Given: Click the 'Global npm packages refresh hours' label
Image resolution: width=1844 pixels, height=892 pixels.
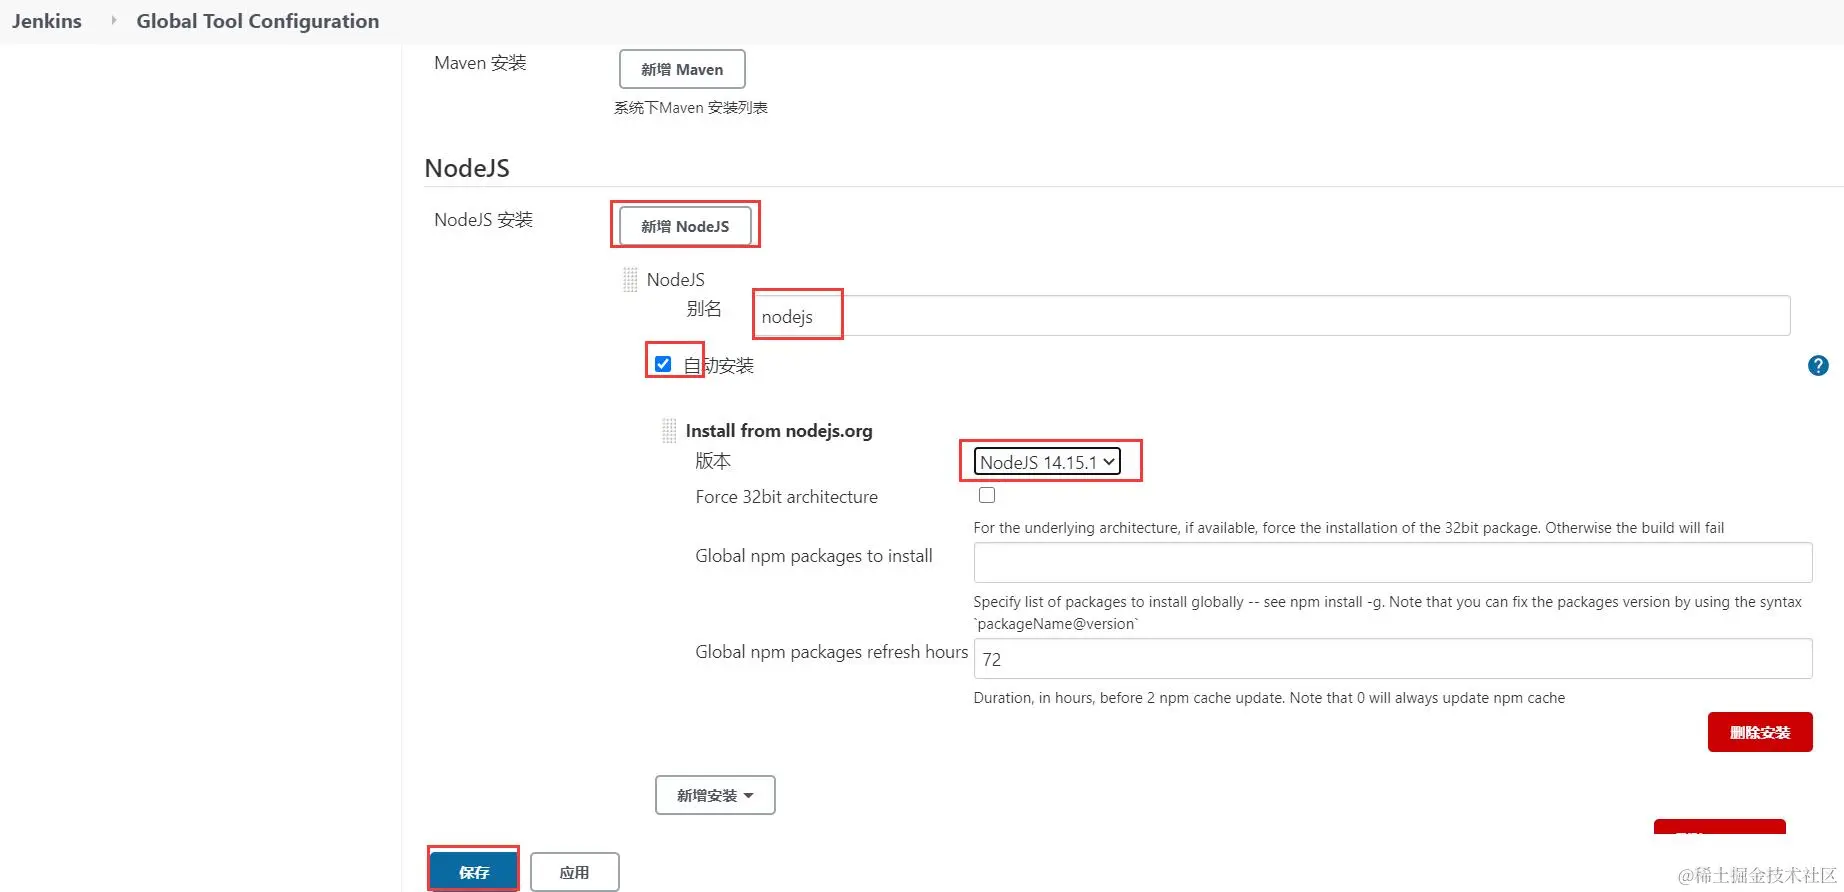Looking at the screenshot, I should pos(832,652).
